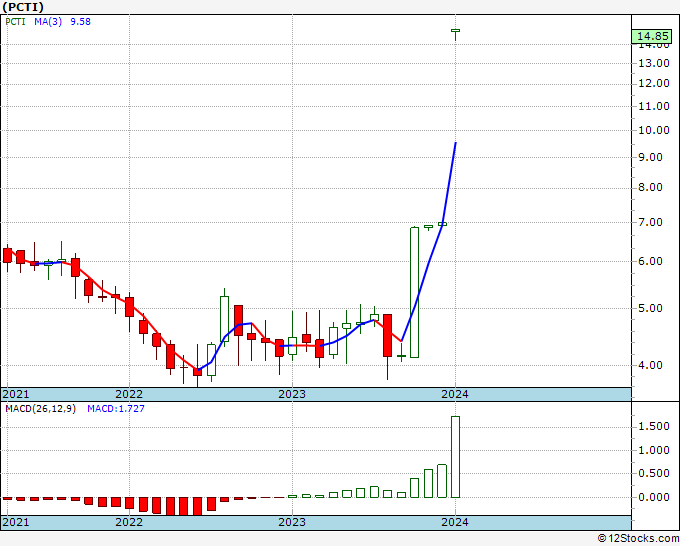The width and height of the screenshot is (680, 546).
Task: Click the PCTI legend label
Action: pos(15,22)
